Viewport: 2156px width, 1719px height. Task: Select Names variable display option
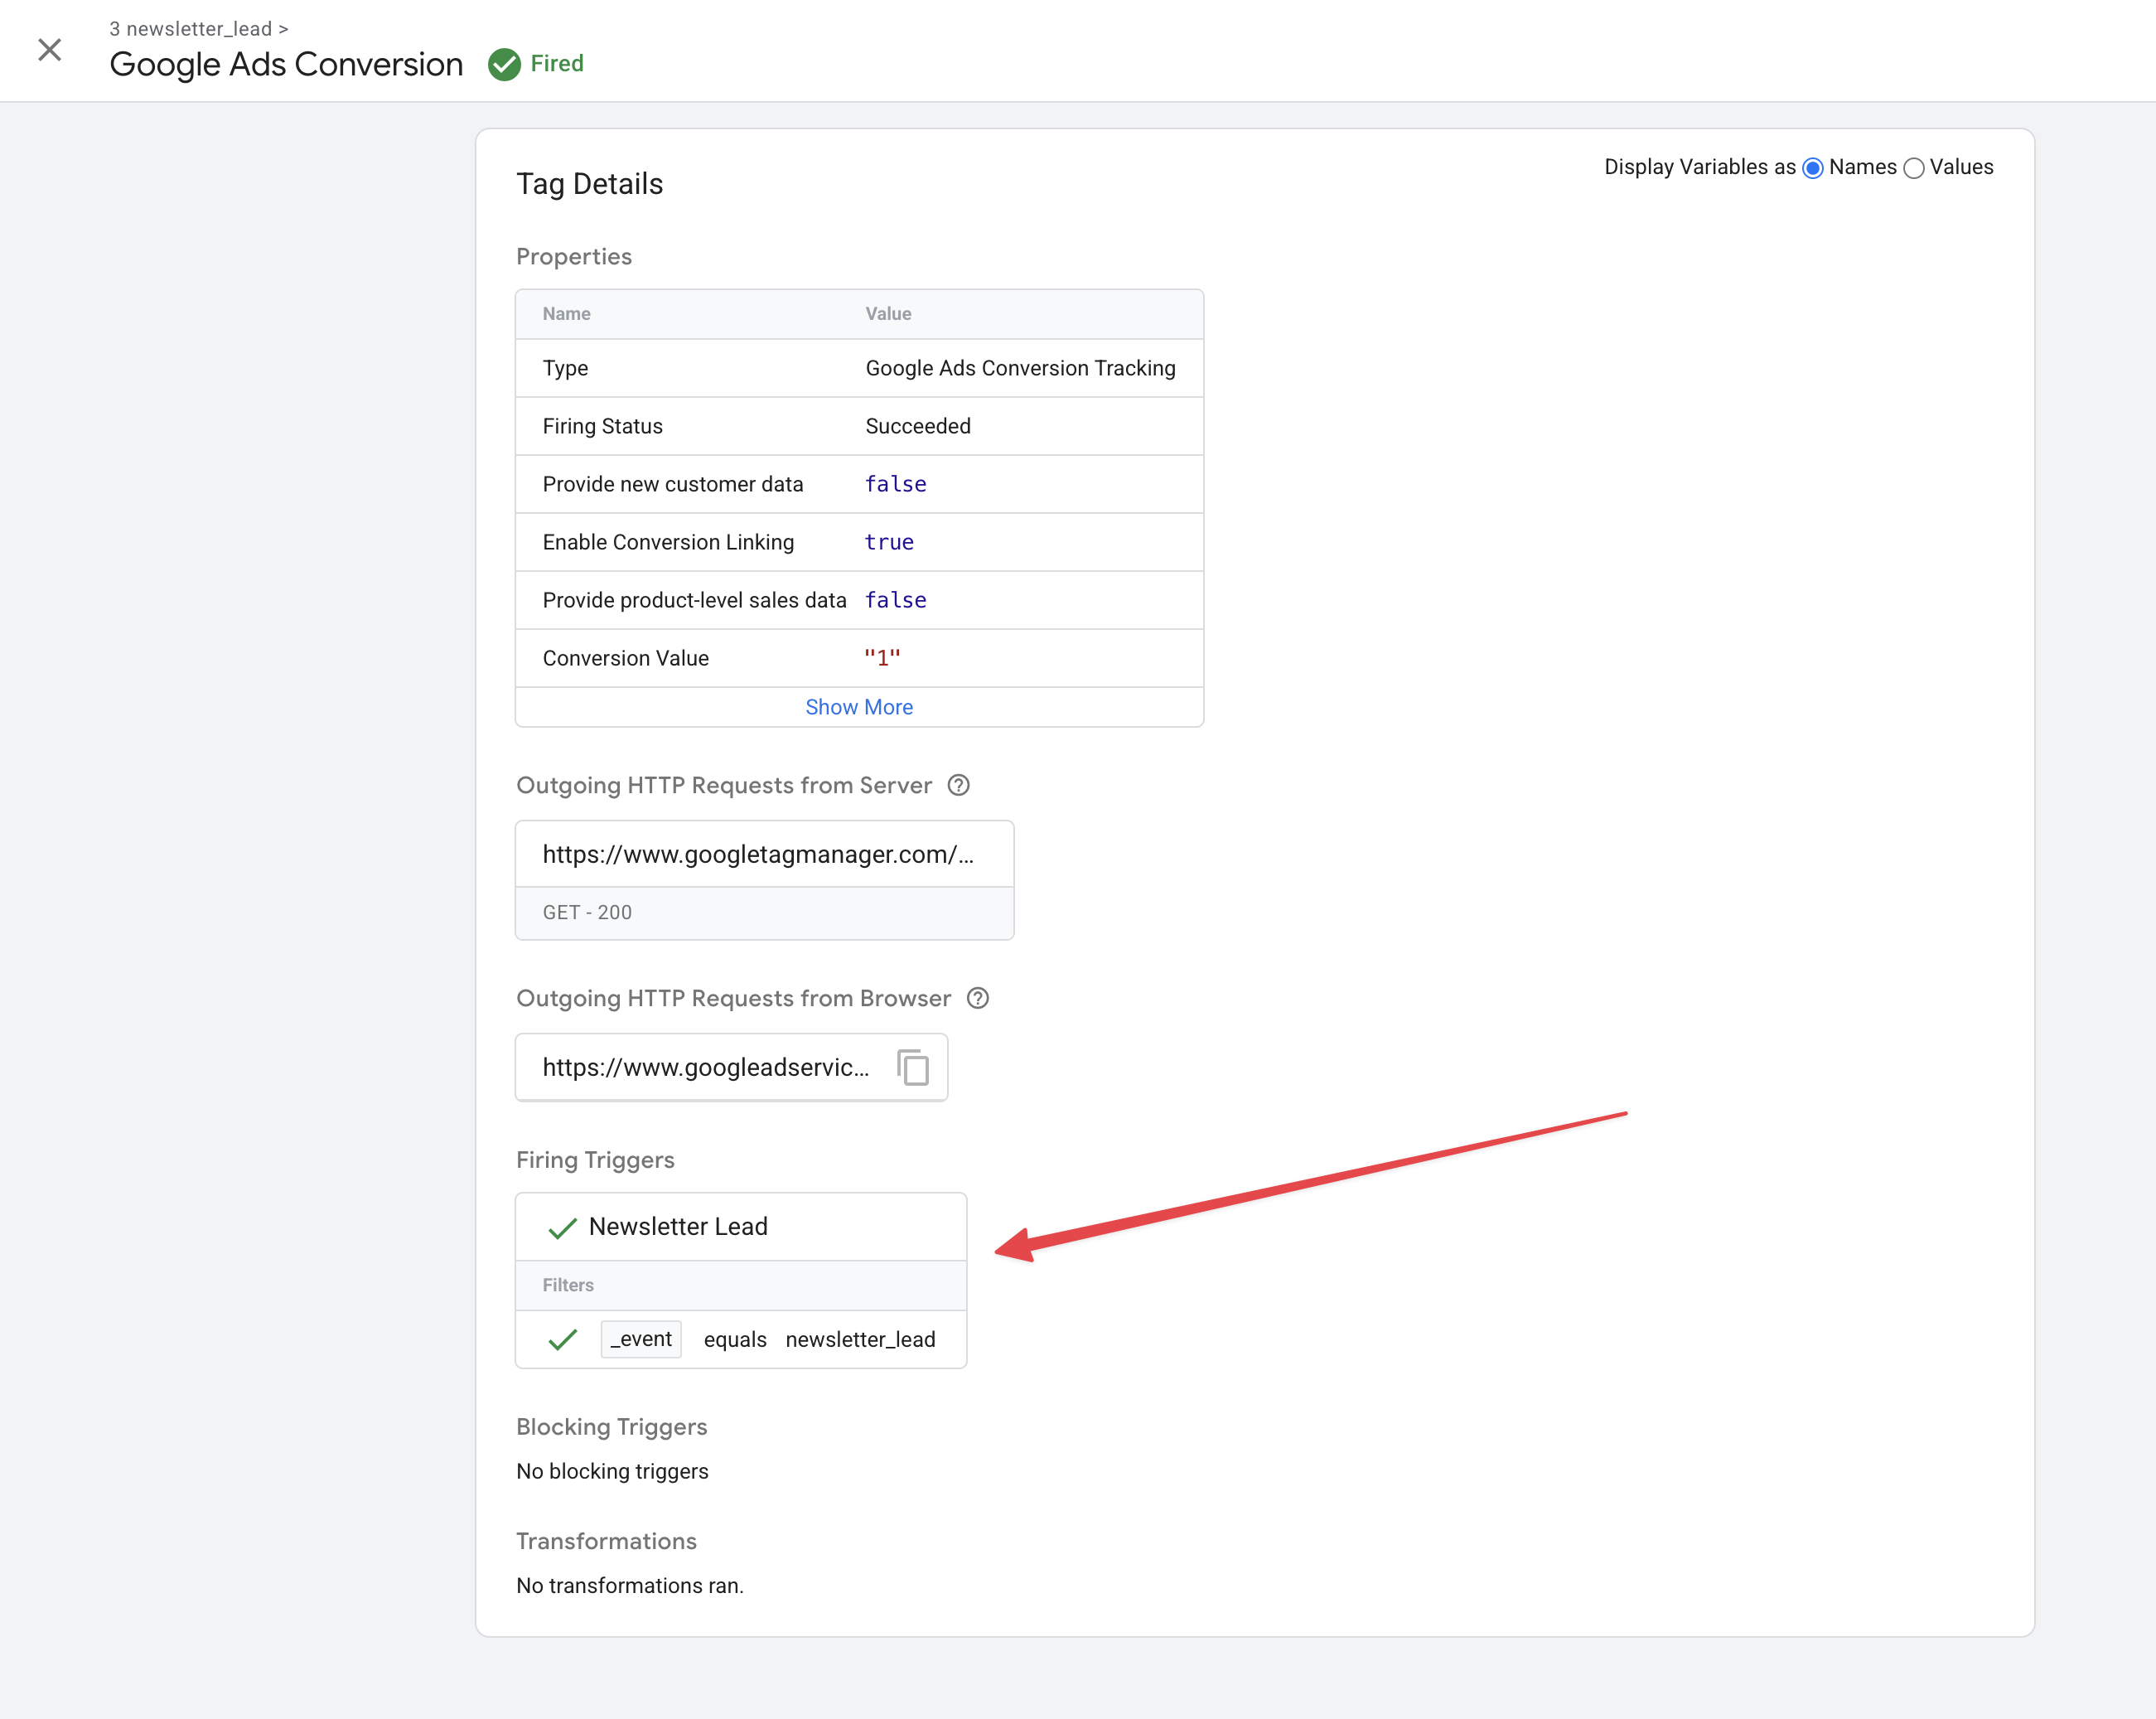pyautogui.click(x=1812, y=168)
